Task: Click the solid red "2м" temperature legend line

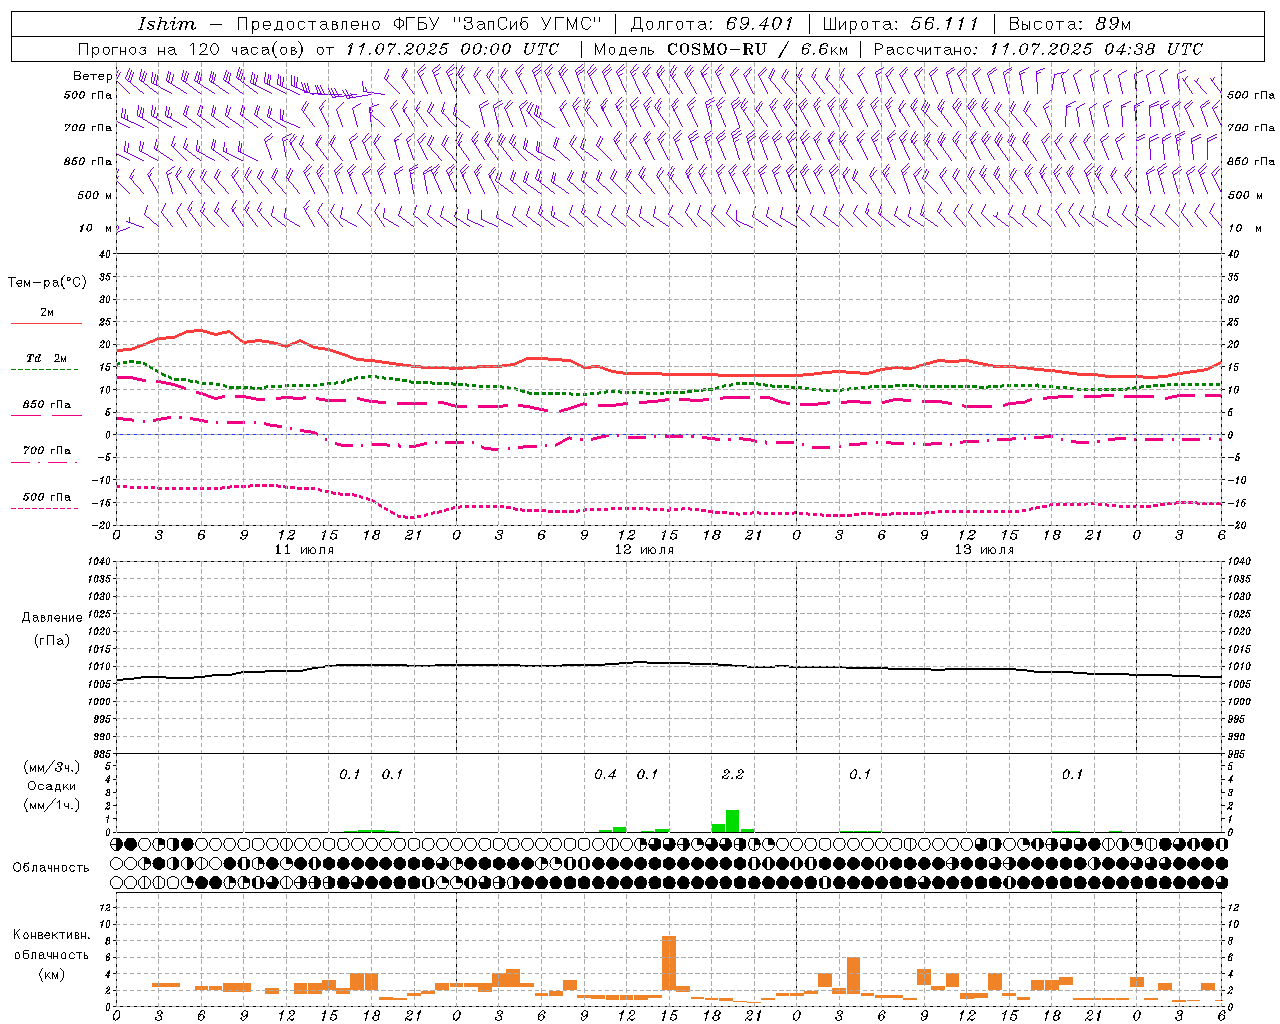Action: (x=46, y=324)
